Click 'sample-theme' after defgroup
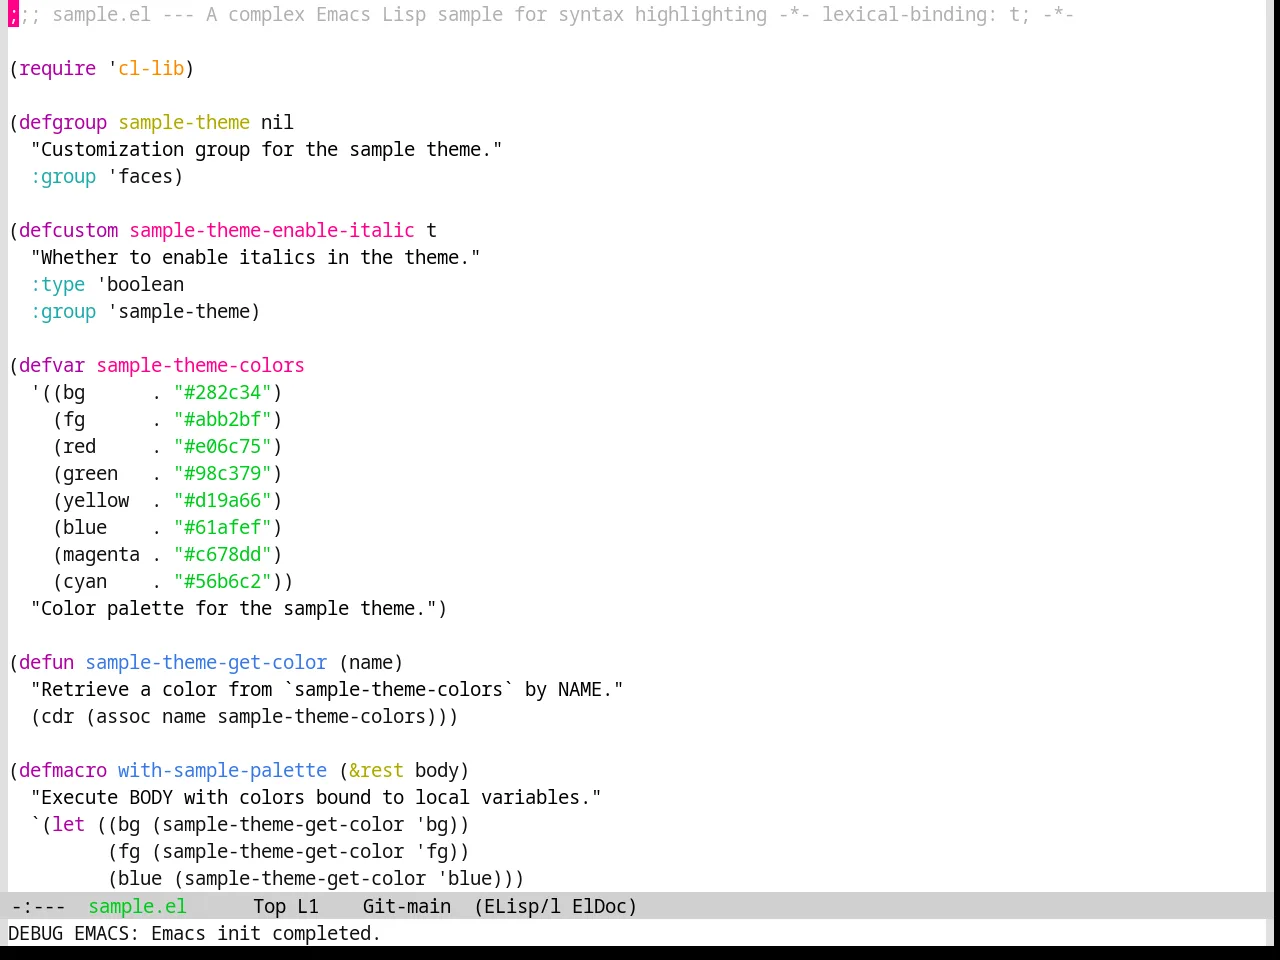 click(x=184, y=122)
